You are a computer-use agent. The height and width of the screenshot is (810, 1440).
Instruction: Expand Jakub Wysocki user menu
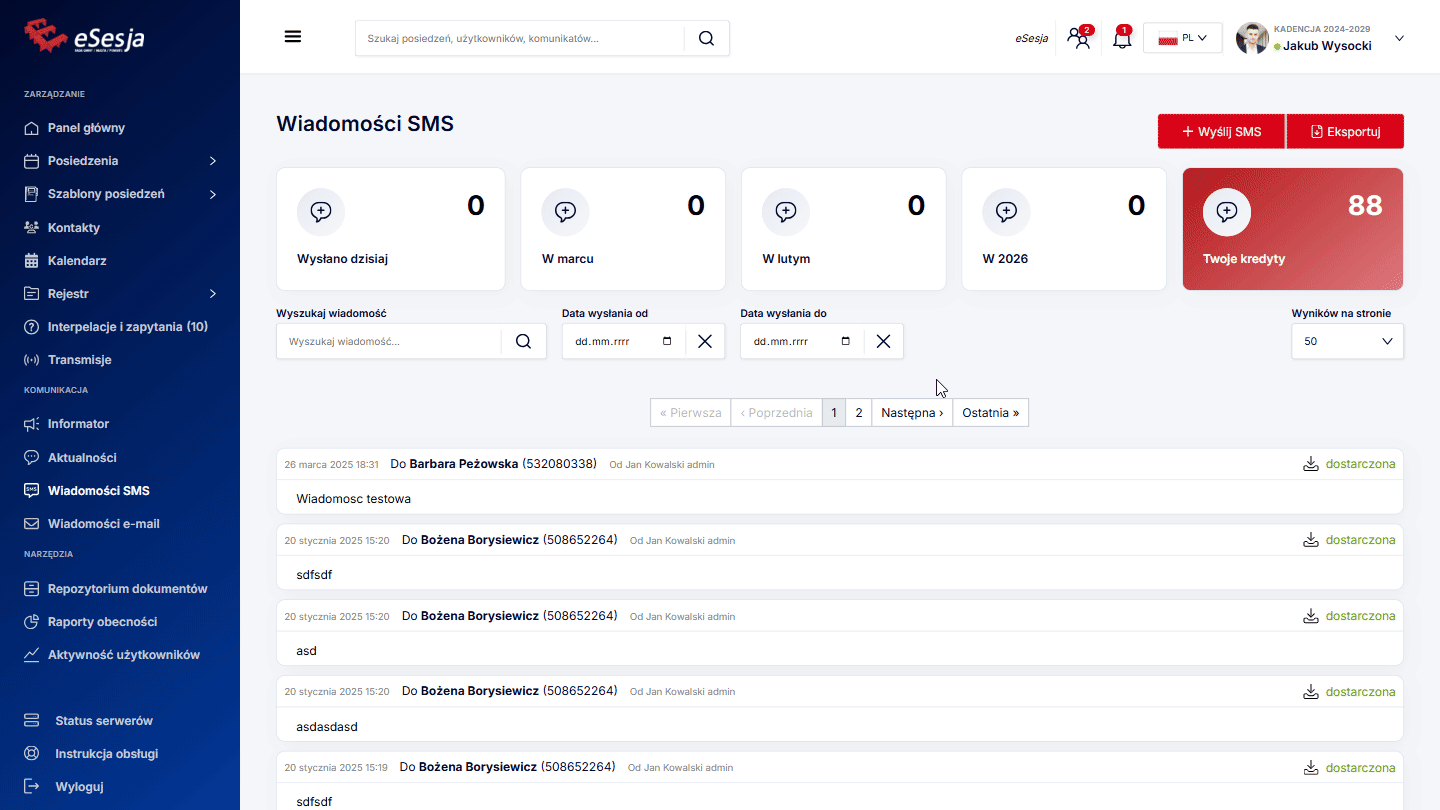pos(1399,38)
